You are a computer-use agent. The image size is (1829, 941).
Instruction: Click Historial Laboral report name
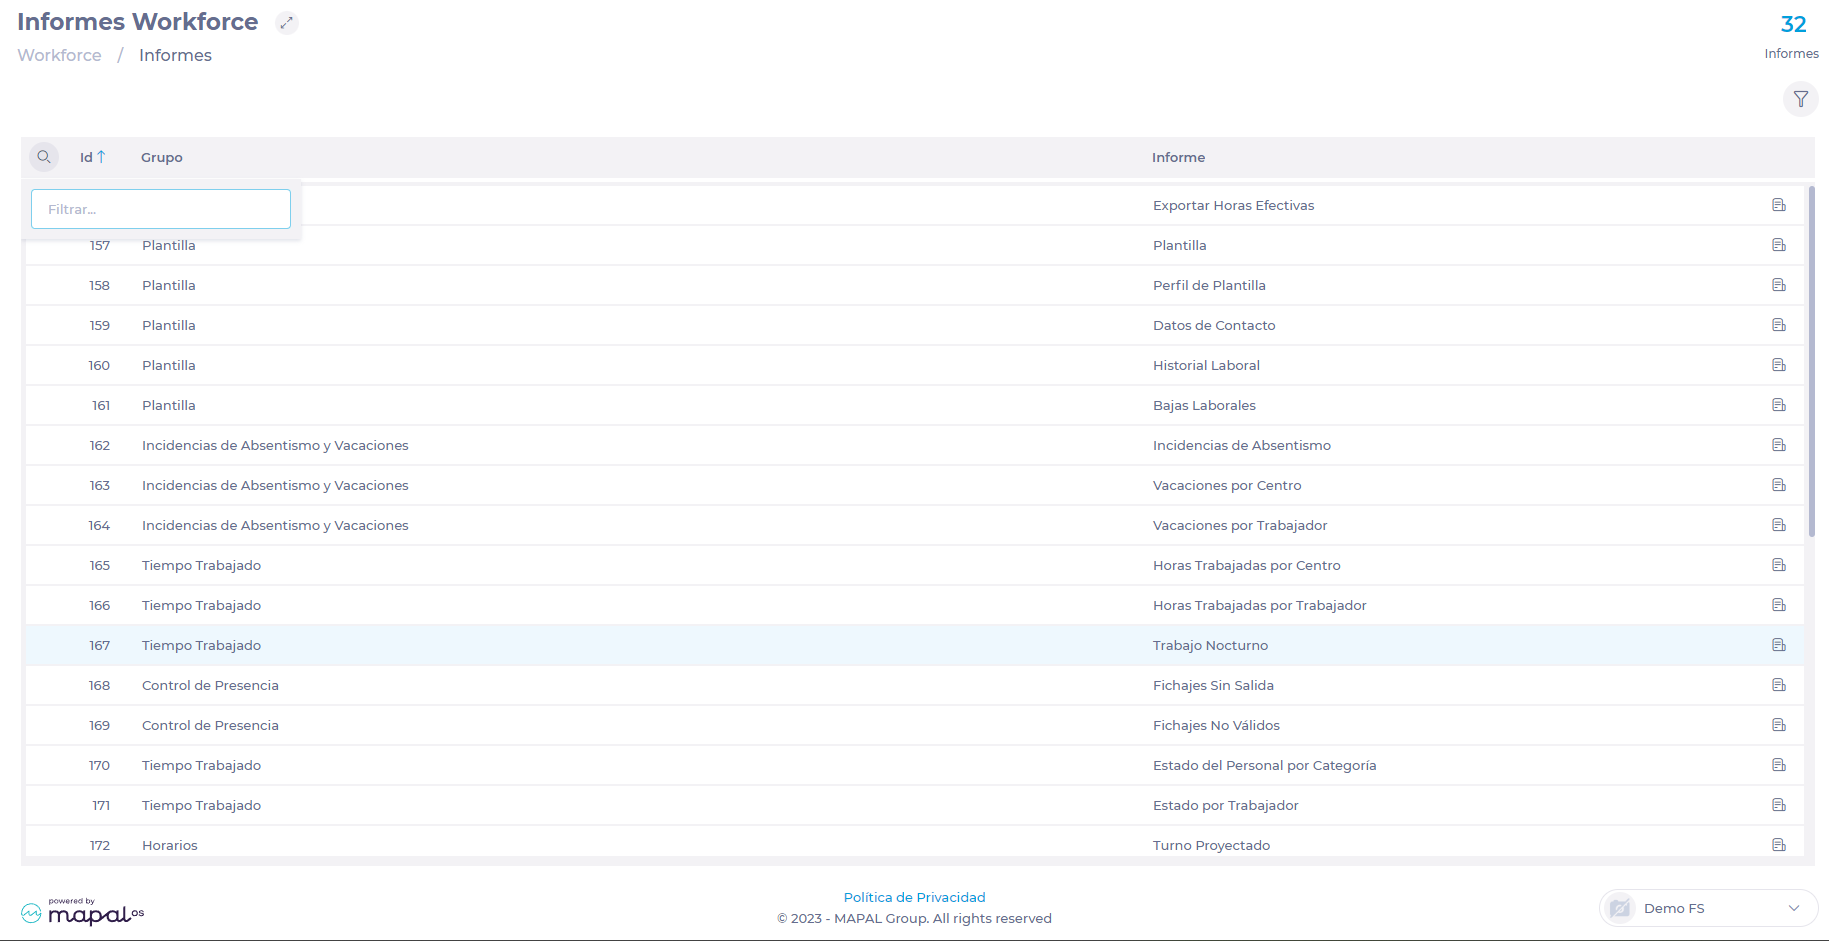pos(1206,365)
